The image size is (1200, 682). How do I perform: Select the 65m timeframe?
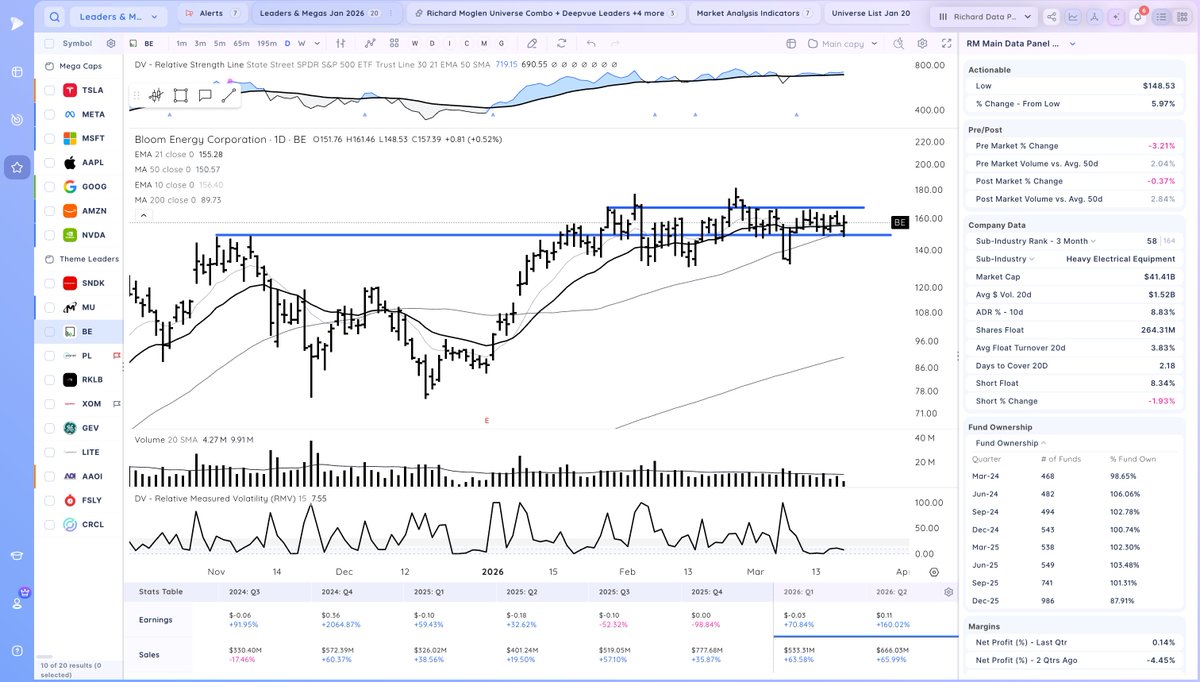(x=242, y=44)
